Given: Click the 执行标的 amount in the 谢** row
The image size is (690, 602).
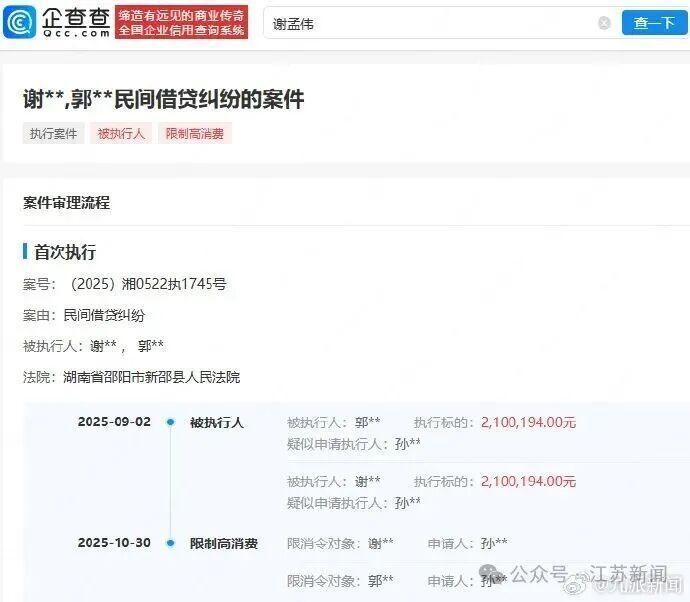Looking at the screenshot, I should (528, 481).
